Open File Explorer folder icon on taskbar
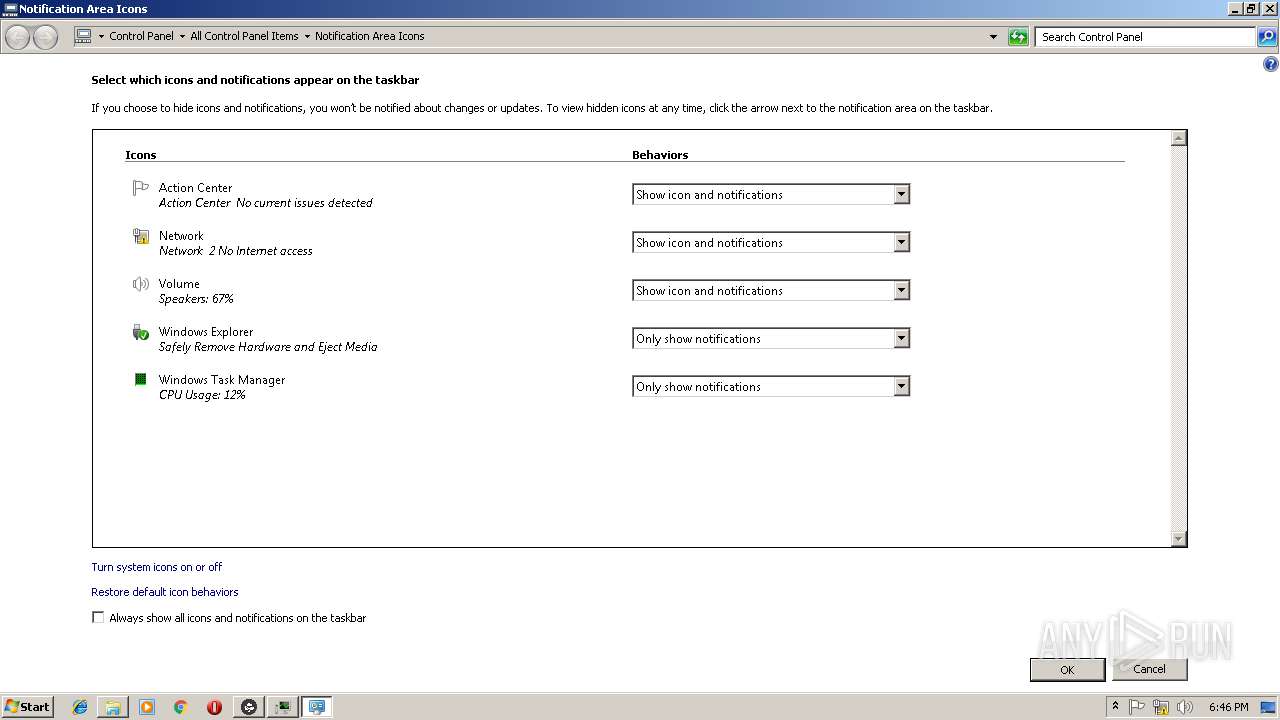 tap(113, 707)
